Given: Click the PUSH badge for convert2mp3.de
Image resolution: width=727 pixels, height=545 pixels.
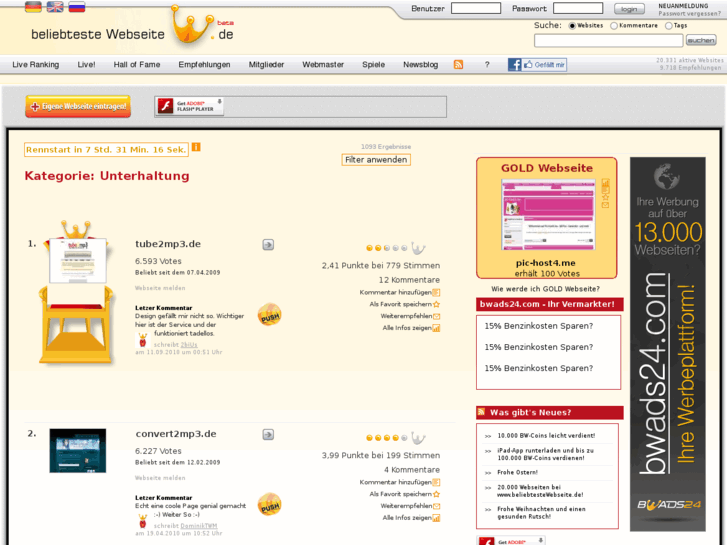Looking at the screenshot, I should 269,505.
